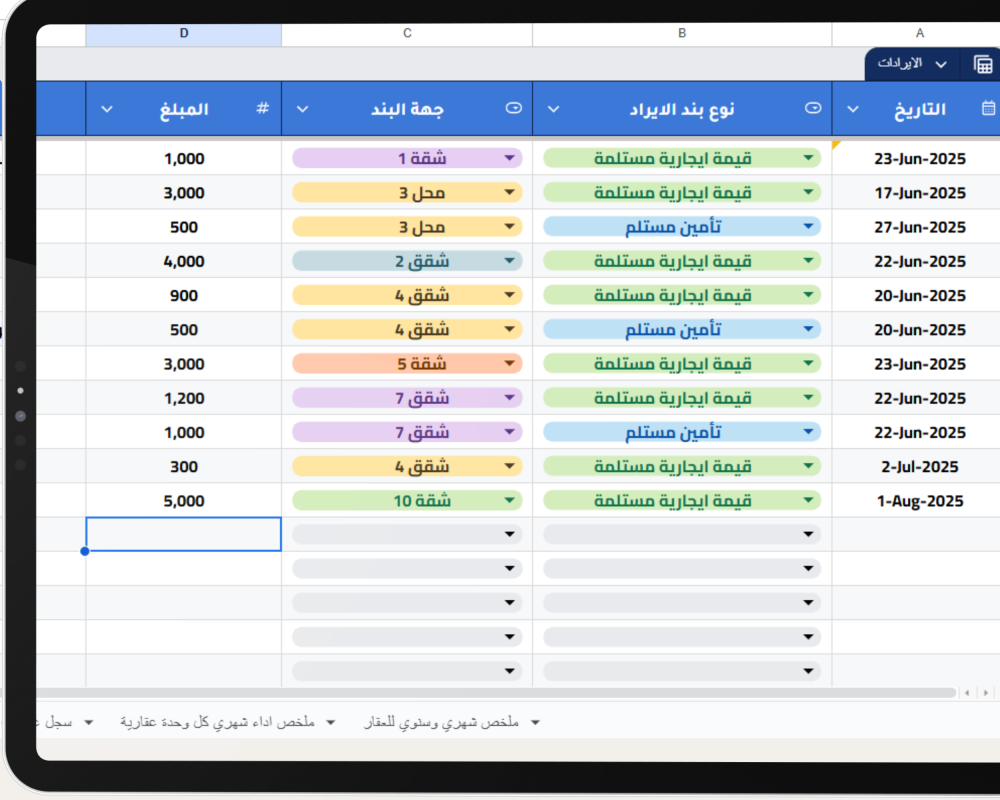Screen dimensions: 1000x800
Task: Open قيمة ايجارية مستلمة chip in 1-Aug-2025 row
Action: (682, 501)
